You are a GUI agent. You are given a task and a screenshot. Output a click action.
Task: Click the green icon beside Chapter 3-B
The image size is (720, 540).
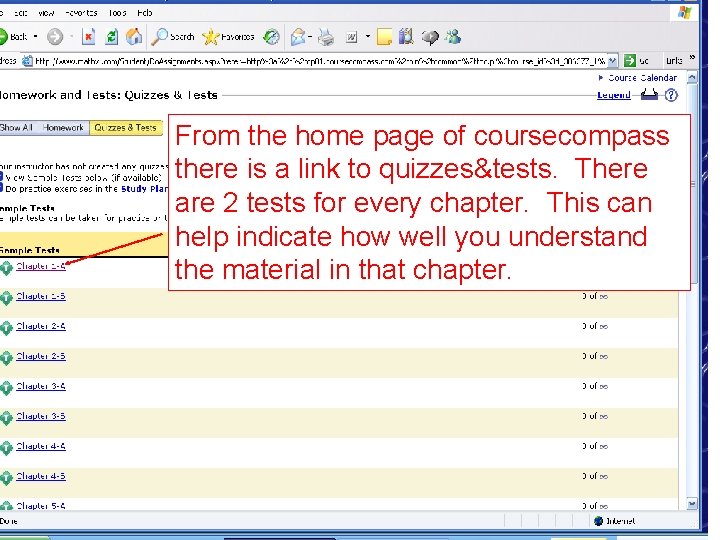click(6, 418)
